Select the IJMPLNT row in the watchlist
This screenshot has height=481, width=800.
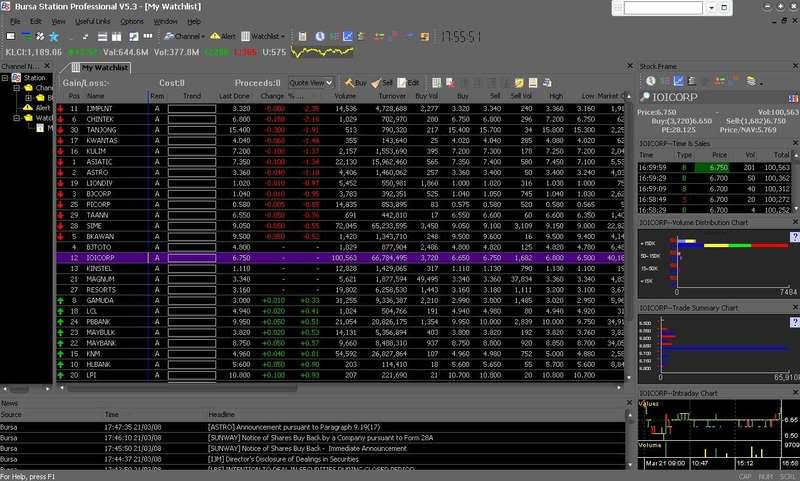(340, 109)
